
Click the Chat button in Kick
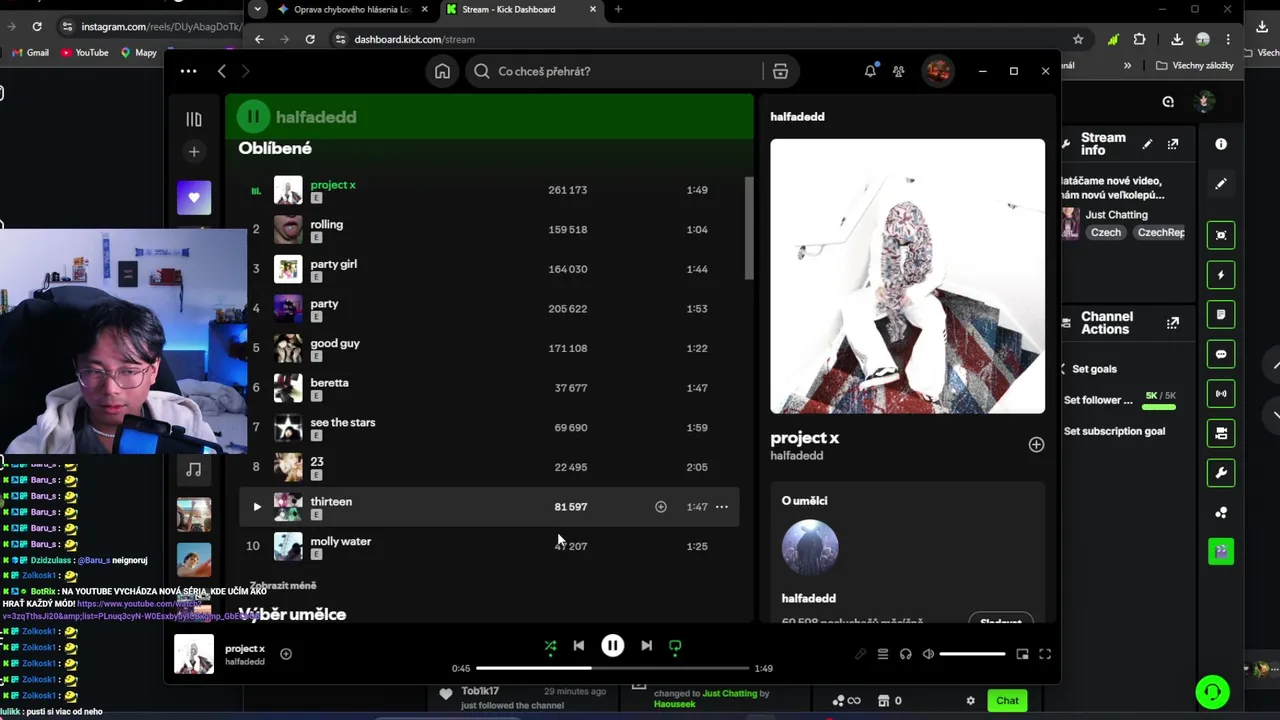point(1007,701)
